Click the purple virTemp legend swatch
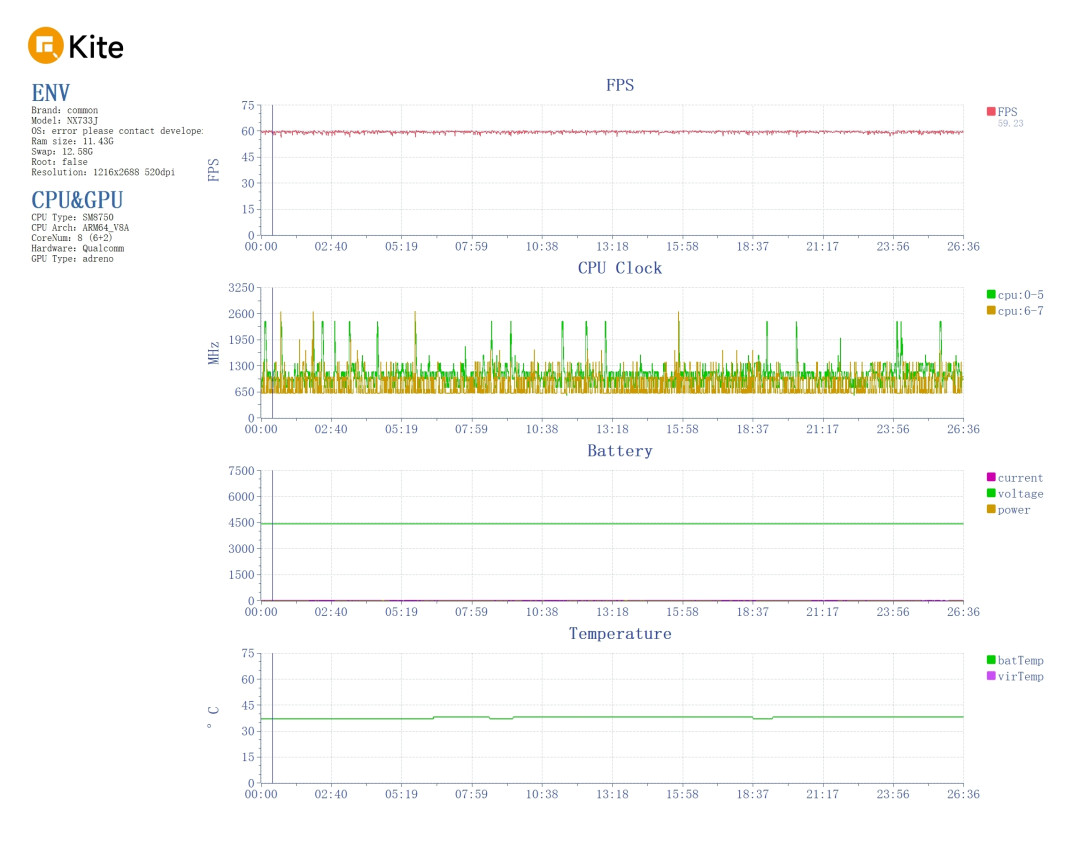 pyautogui.click(x=991, y=676)
